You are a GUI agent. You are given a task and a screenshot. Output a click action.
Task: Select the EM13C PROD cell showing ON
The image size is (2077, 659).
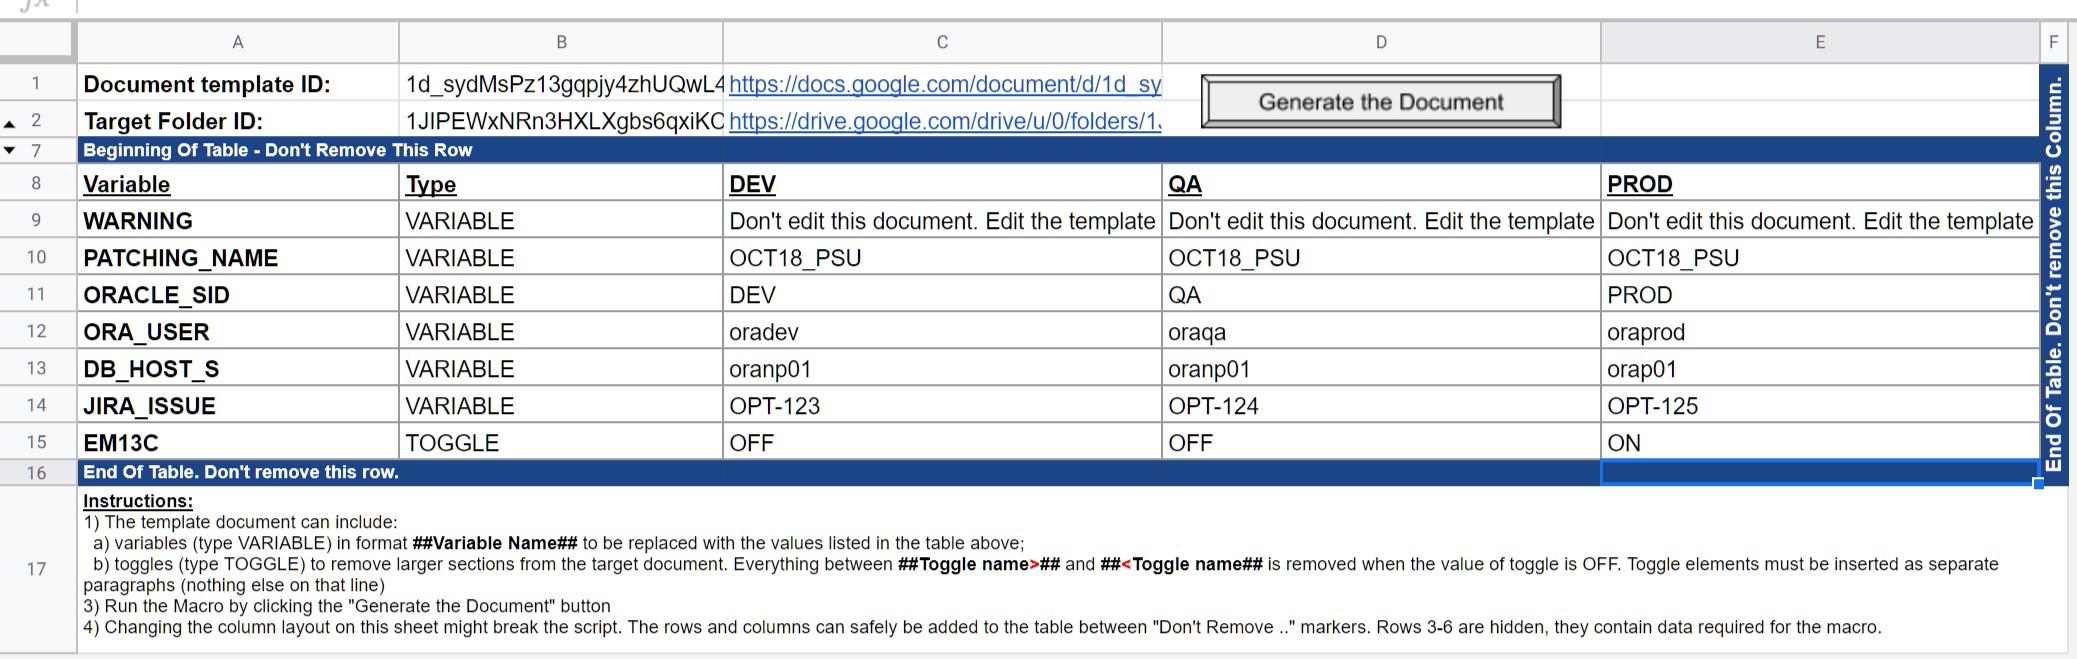coord(1819,443)
